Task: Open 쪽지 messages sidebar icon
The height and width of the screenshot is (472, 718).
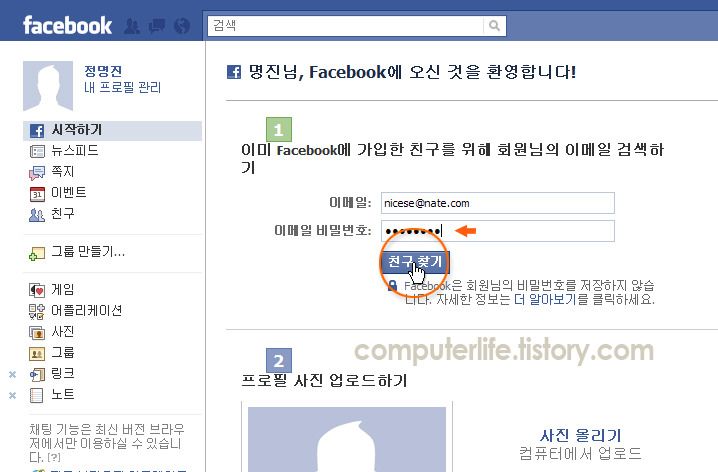Action: (x=37, y=173)
